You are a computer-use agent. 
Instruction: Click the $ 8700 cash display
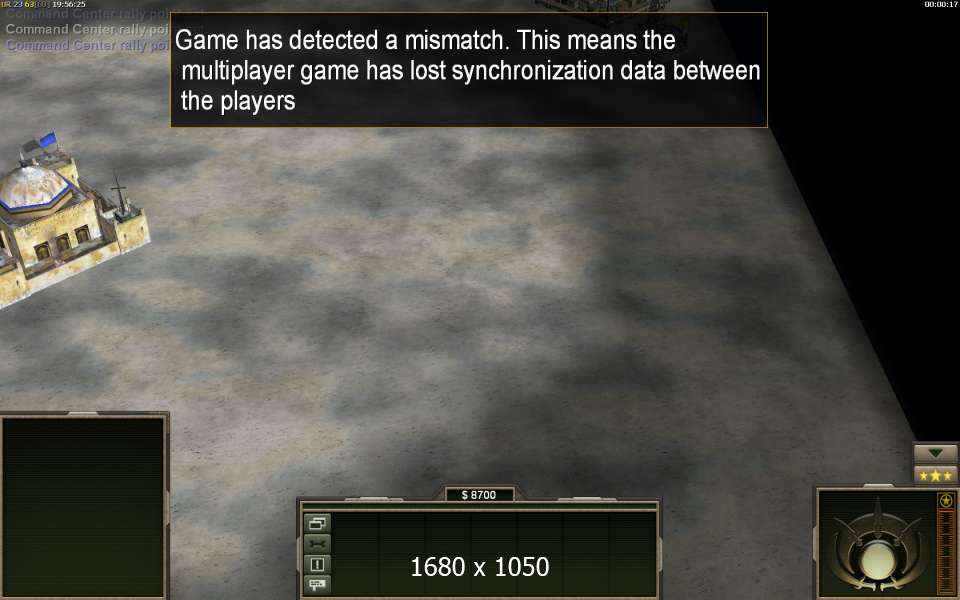[x=479, y=495]
